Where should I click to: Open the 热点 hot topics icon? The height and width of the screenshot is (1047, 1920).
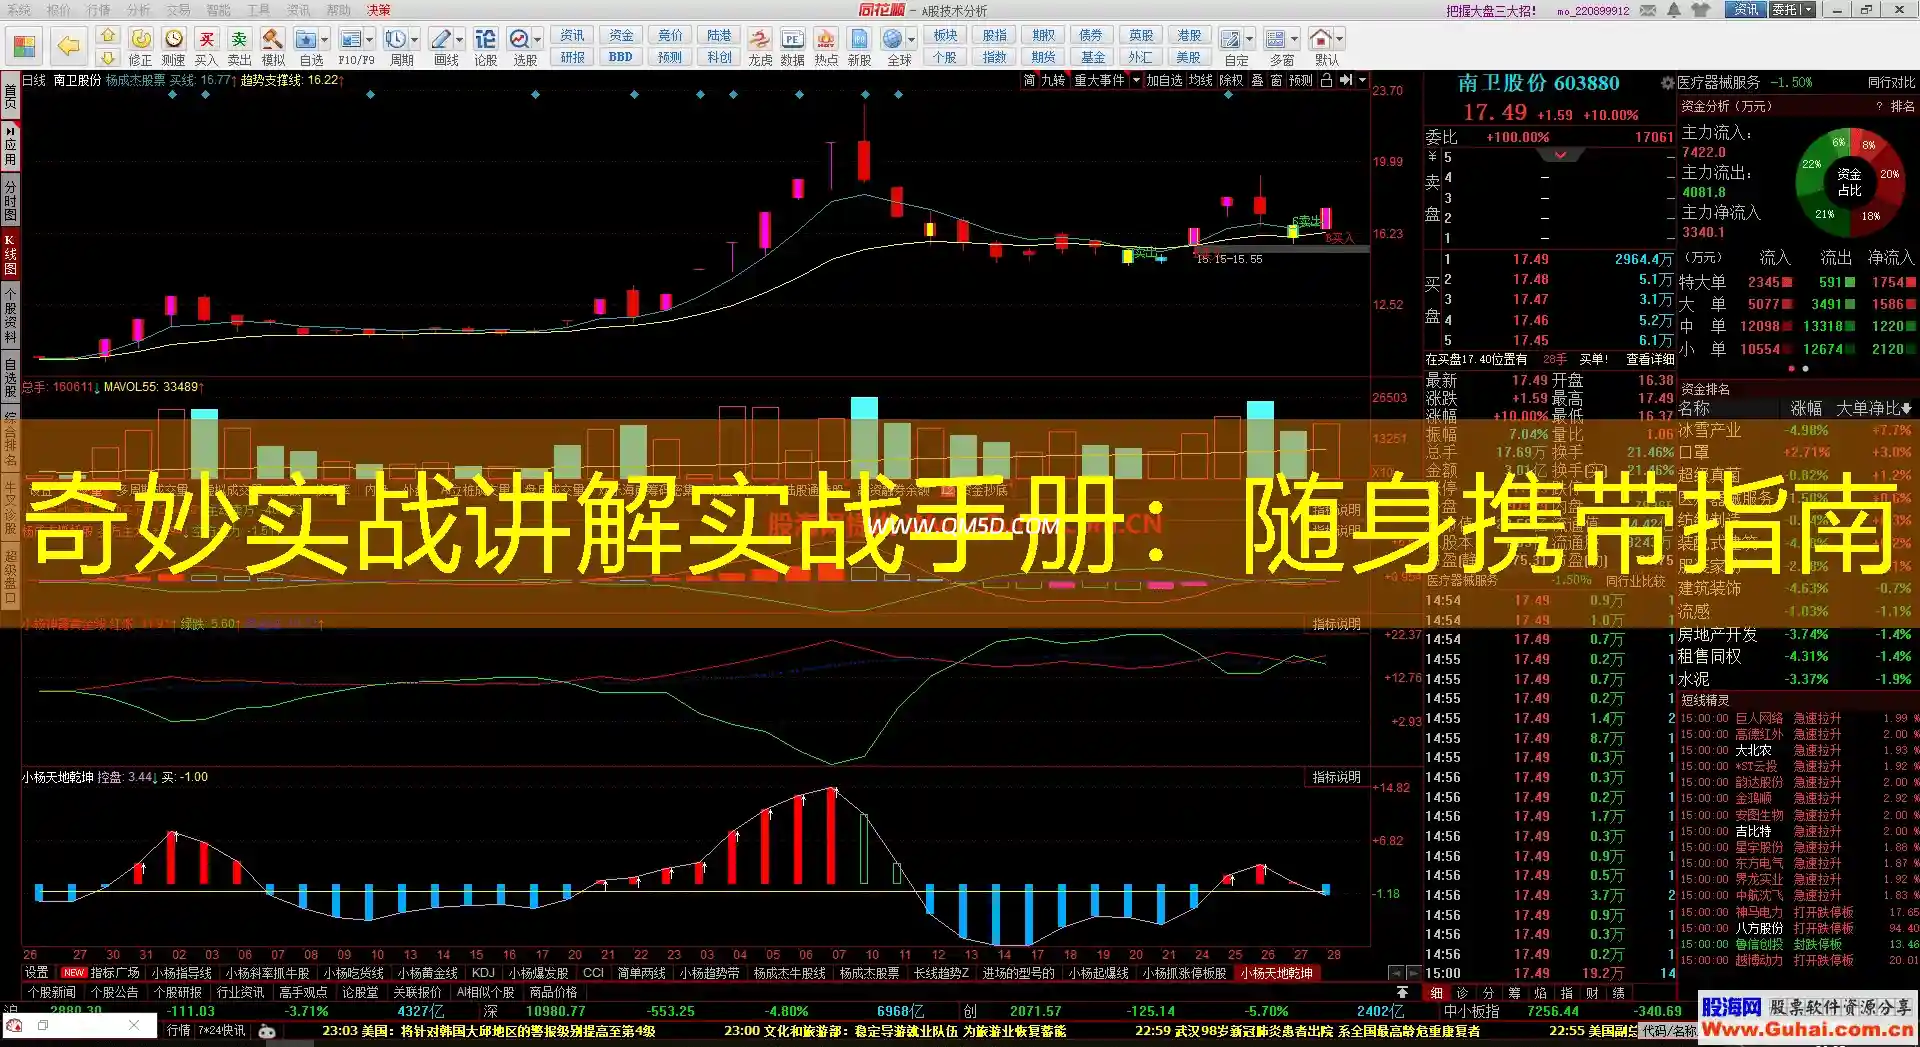pos(826,39)
